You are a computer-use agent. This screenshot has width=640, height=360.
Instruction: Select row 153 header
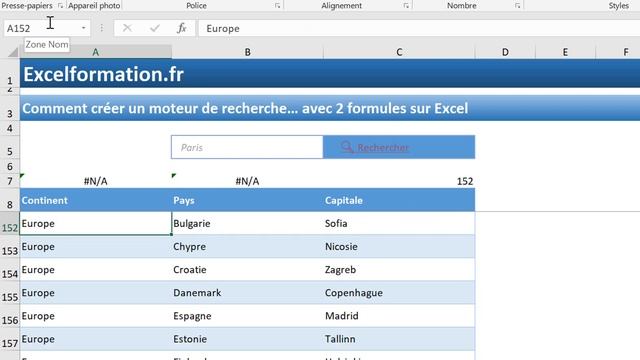[x=10, y=247]
